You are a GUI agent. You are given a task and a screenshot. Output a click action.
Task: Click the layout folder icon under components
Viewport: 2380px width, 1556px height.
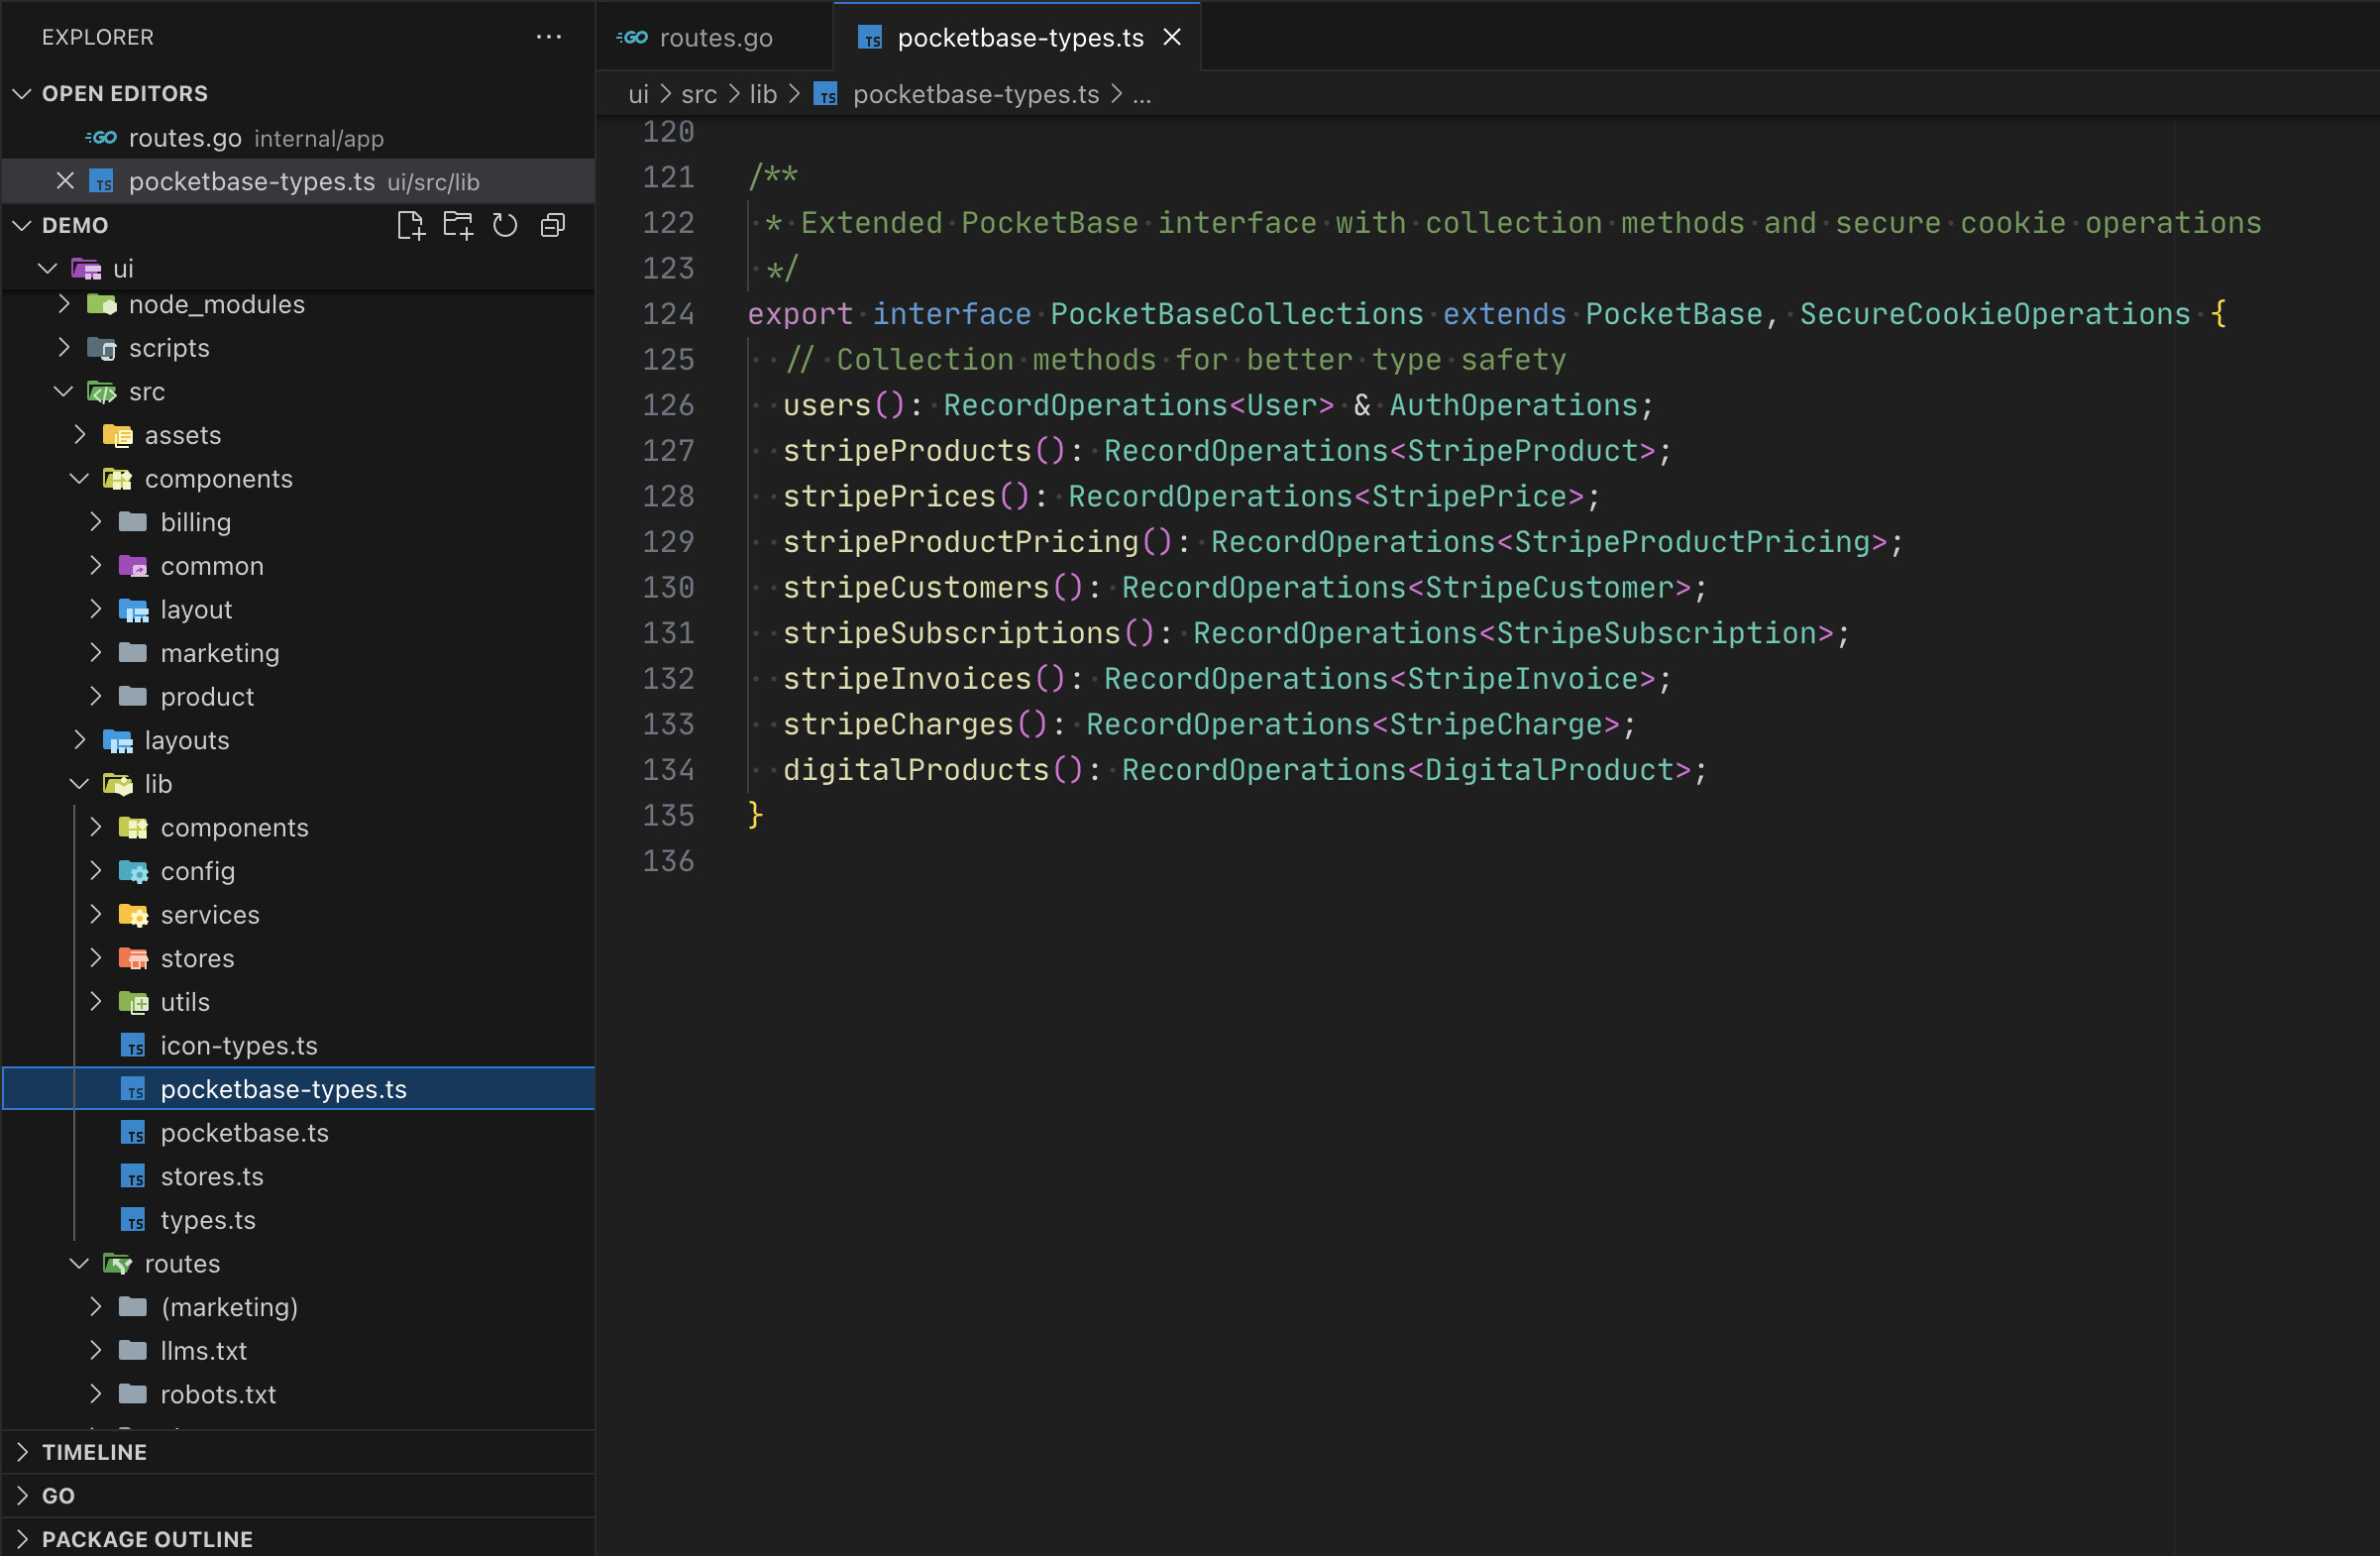click(133, 609)
